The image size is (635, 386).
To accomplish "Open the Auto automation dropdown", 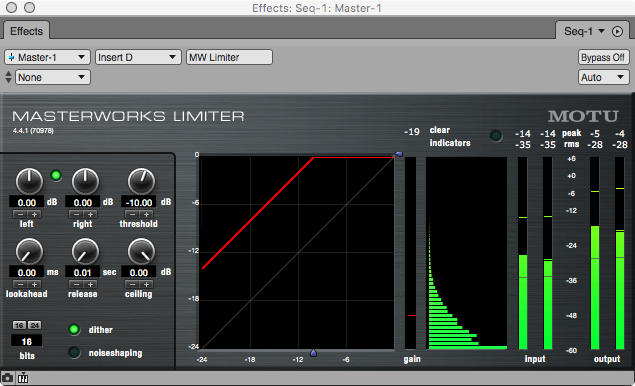I will click(603, 77).
